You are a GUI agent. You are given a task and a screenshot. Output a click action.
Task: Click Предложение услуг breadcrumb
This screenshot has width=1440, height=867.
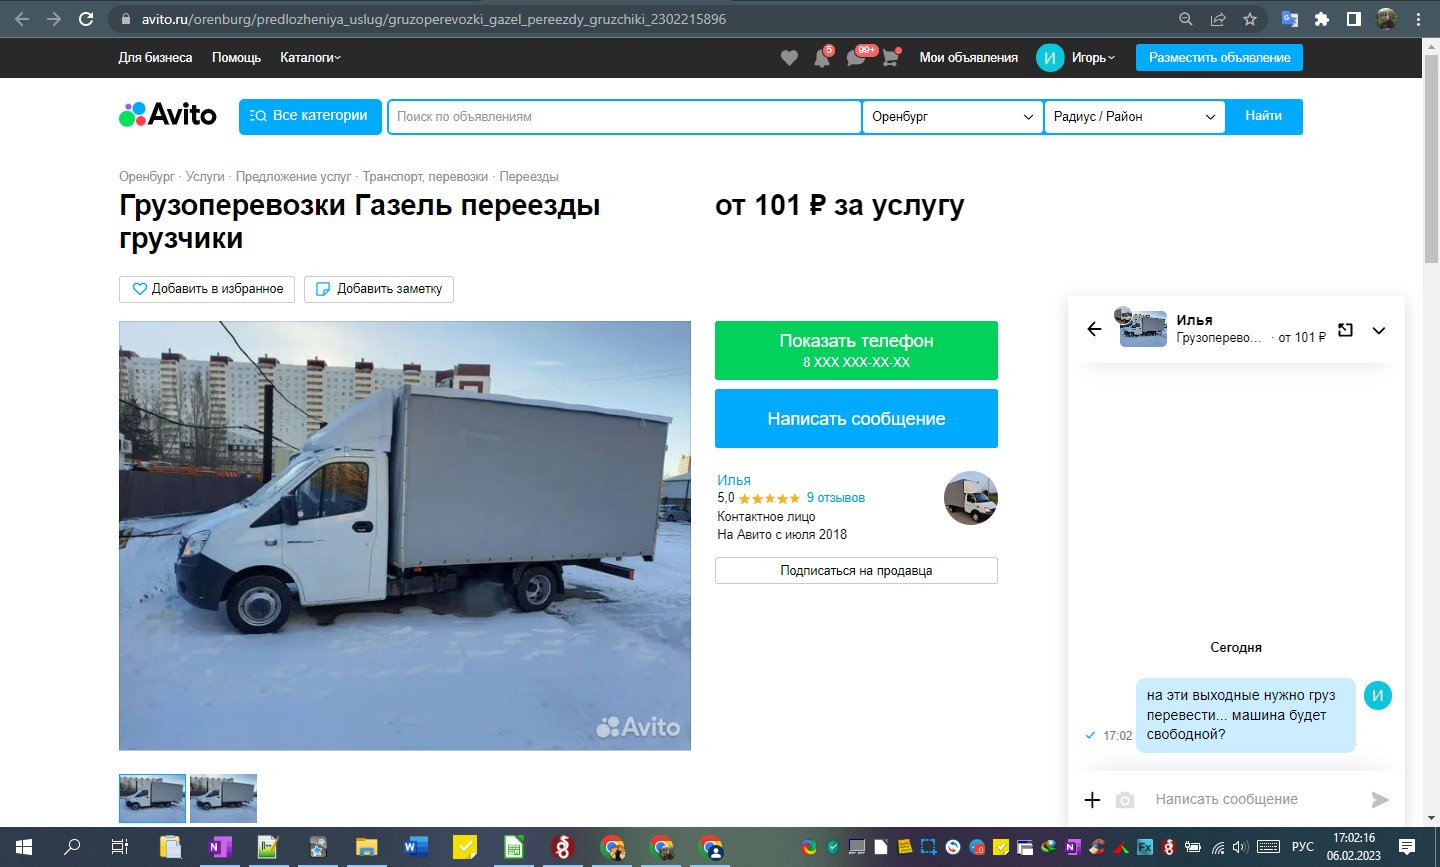pos(293,176)
